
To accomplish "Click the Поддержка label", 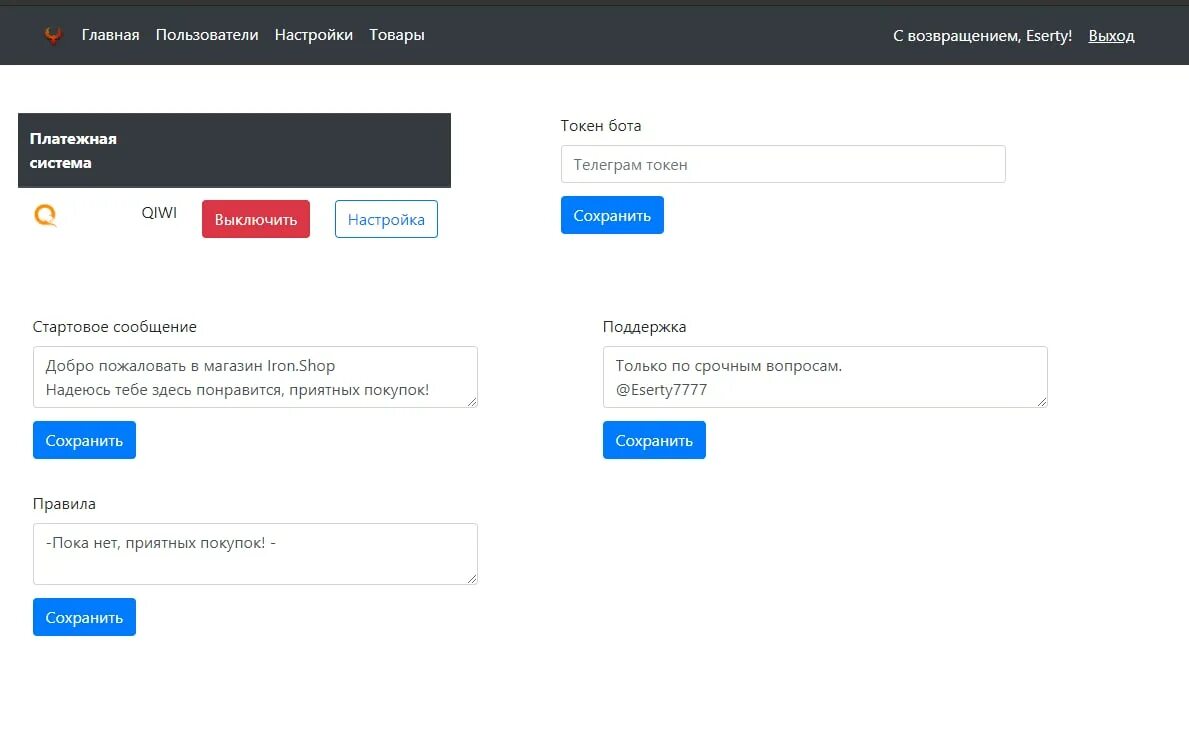I will pyautogui.click(x=645, y=327).
